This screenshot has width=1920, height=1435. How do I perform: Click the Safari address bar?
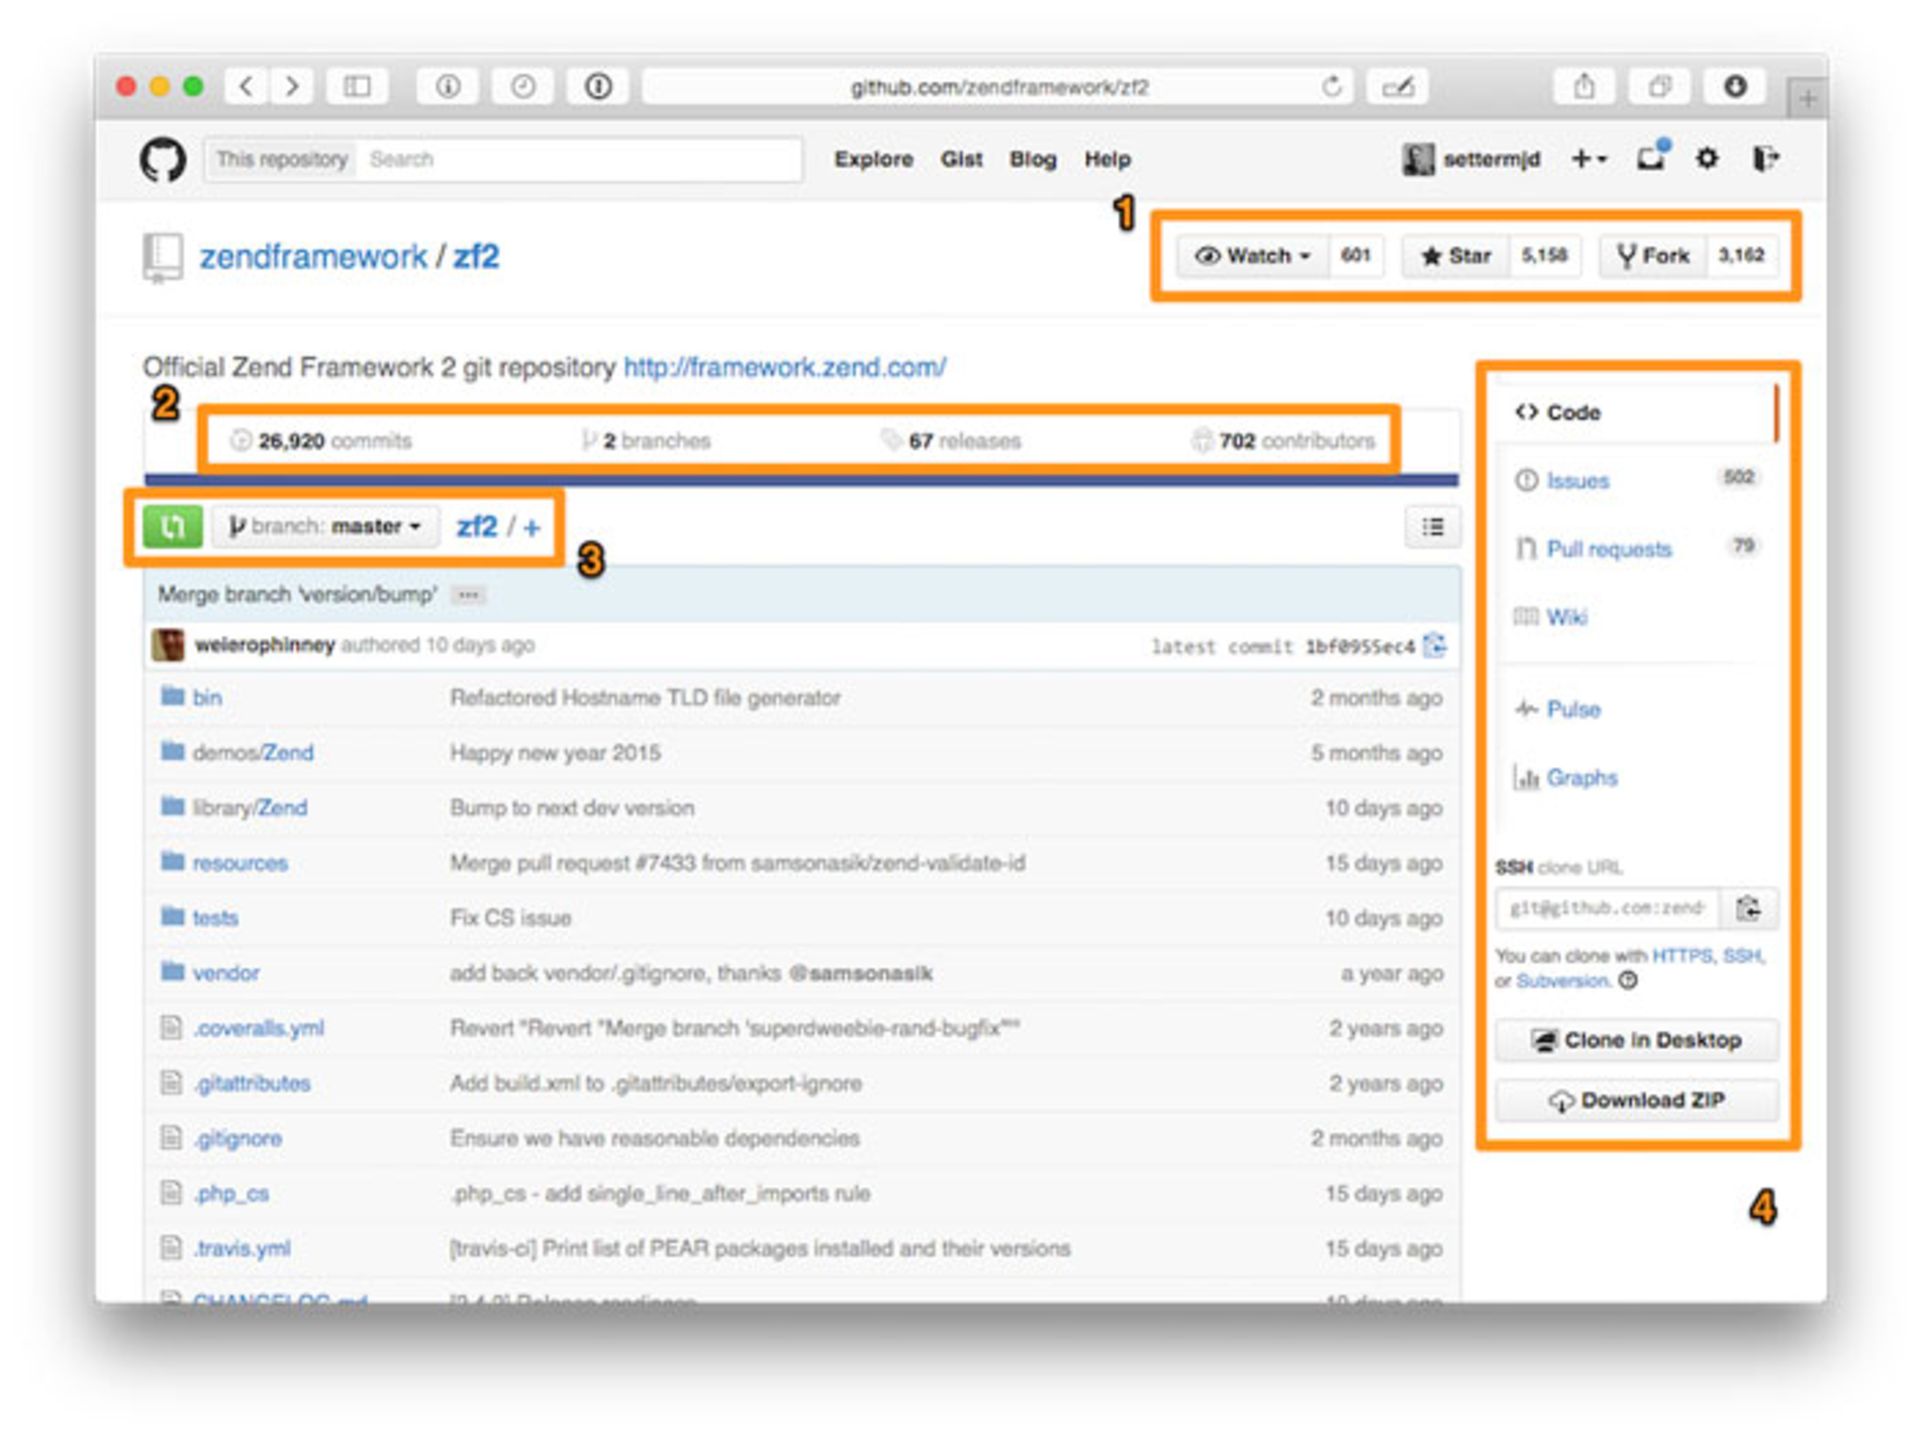coord(998,87)
